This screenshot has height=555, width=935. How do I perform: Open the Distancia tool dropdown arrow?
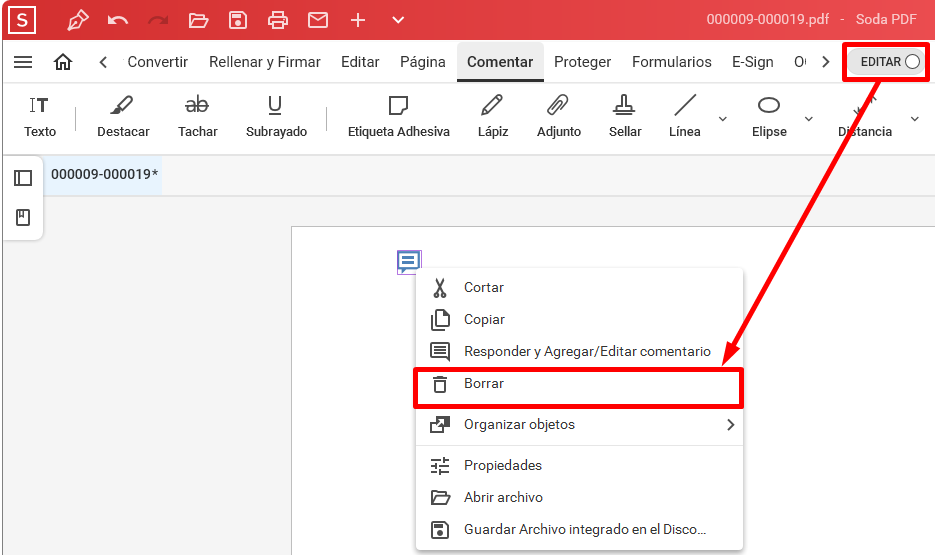(x=915, y=119)
